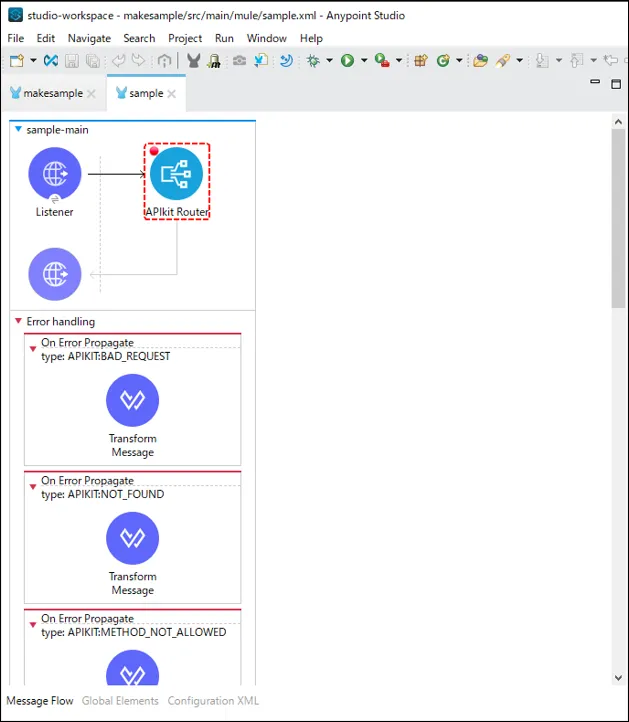
Task: Click the scroll up arrow of canvas scrollbar
Action: coord(618,122)
